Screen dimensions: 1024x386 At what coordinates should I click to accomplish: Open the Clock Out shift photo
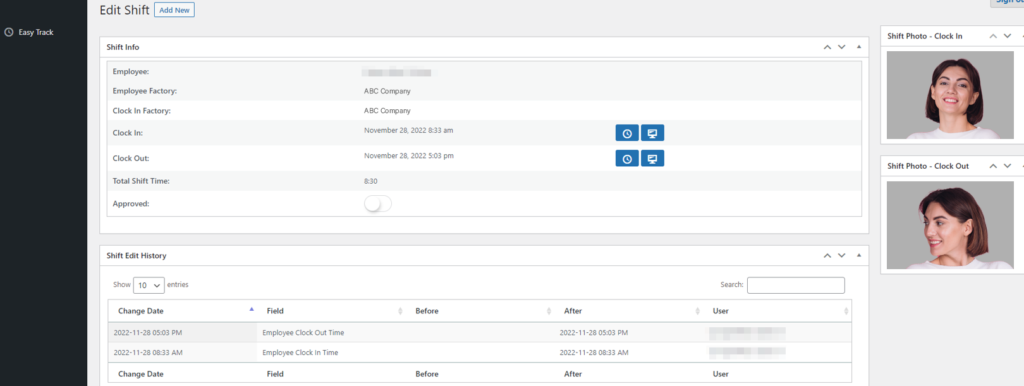point(950,225)
